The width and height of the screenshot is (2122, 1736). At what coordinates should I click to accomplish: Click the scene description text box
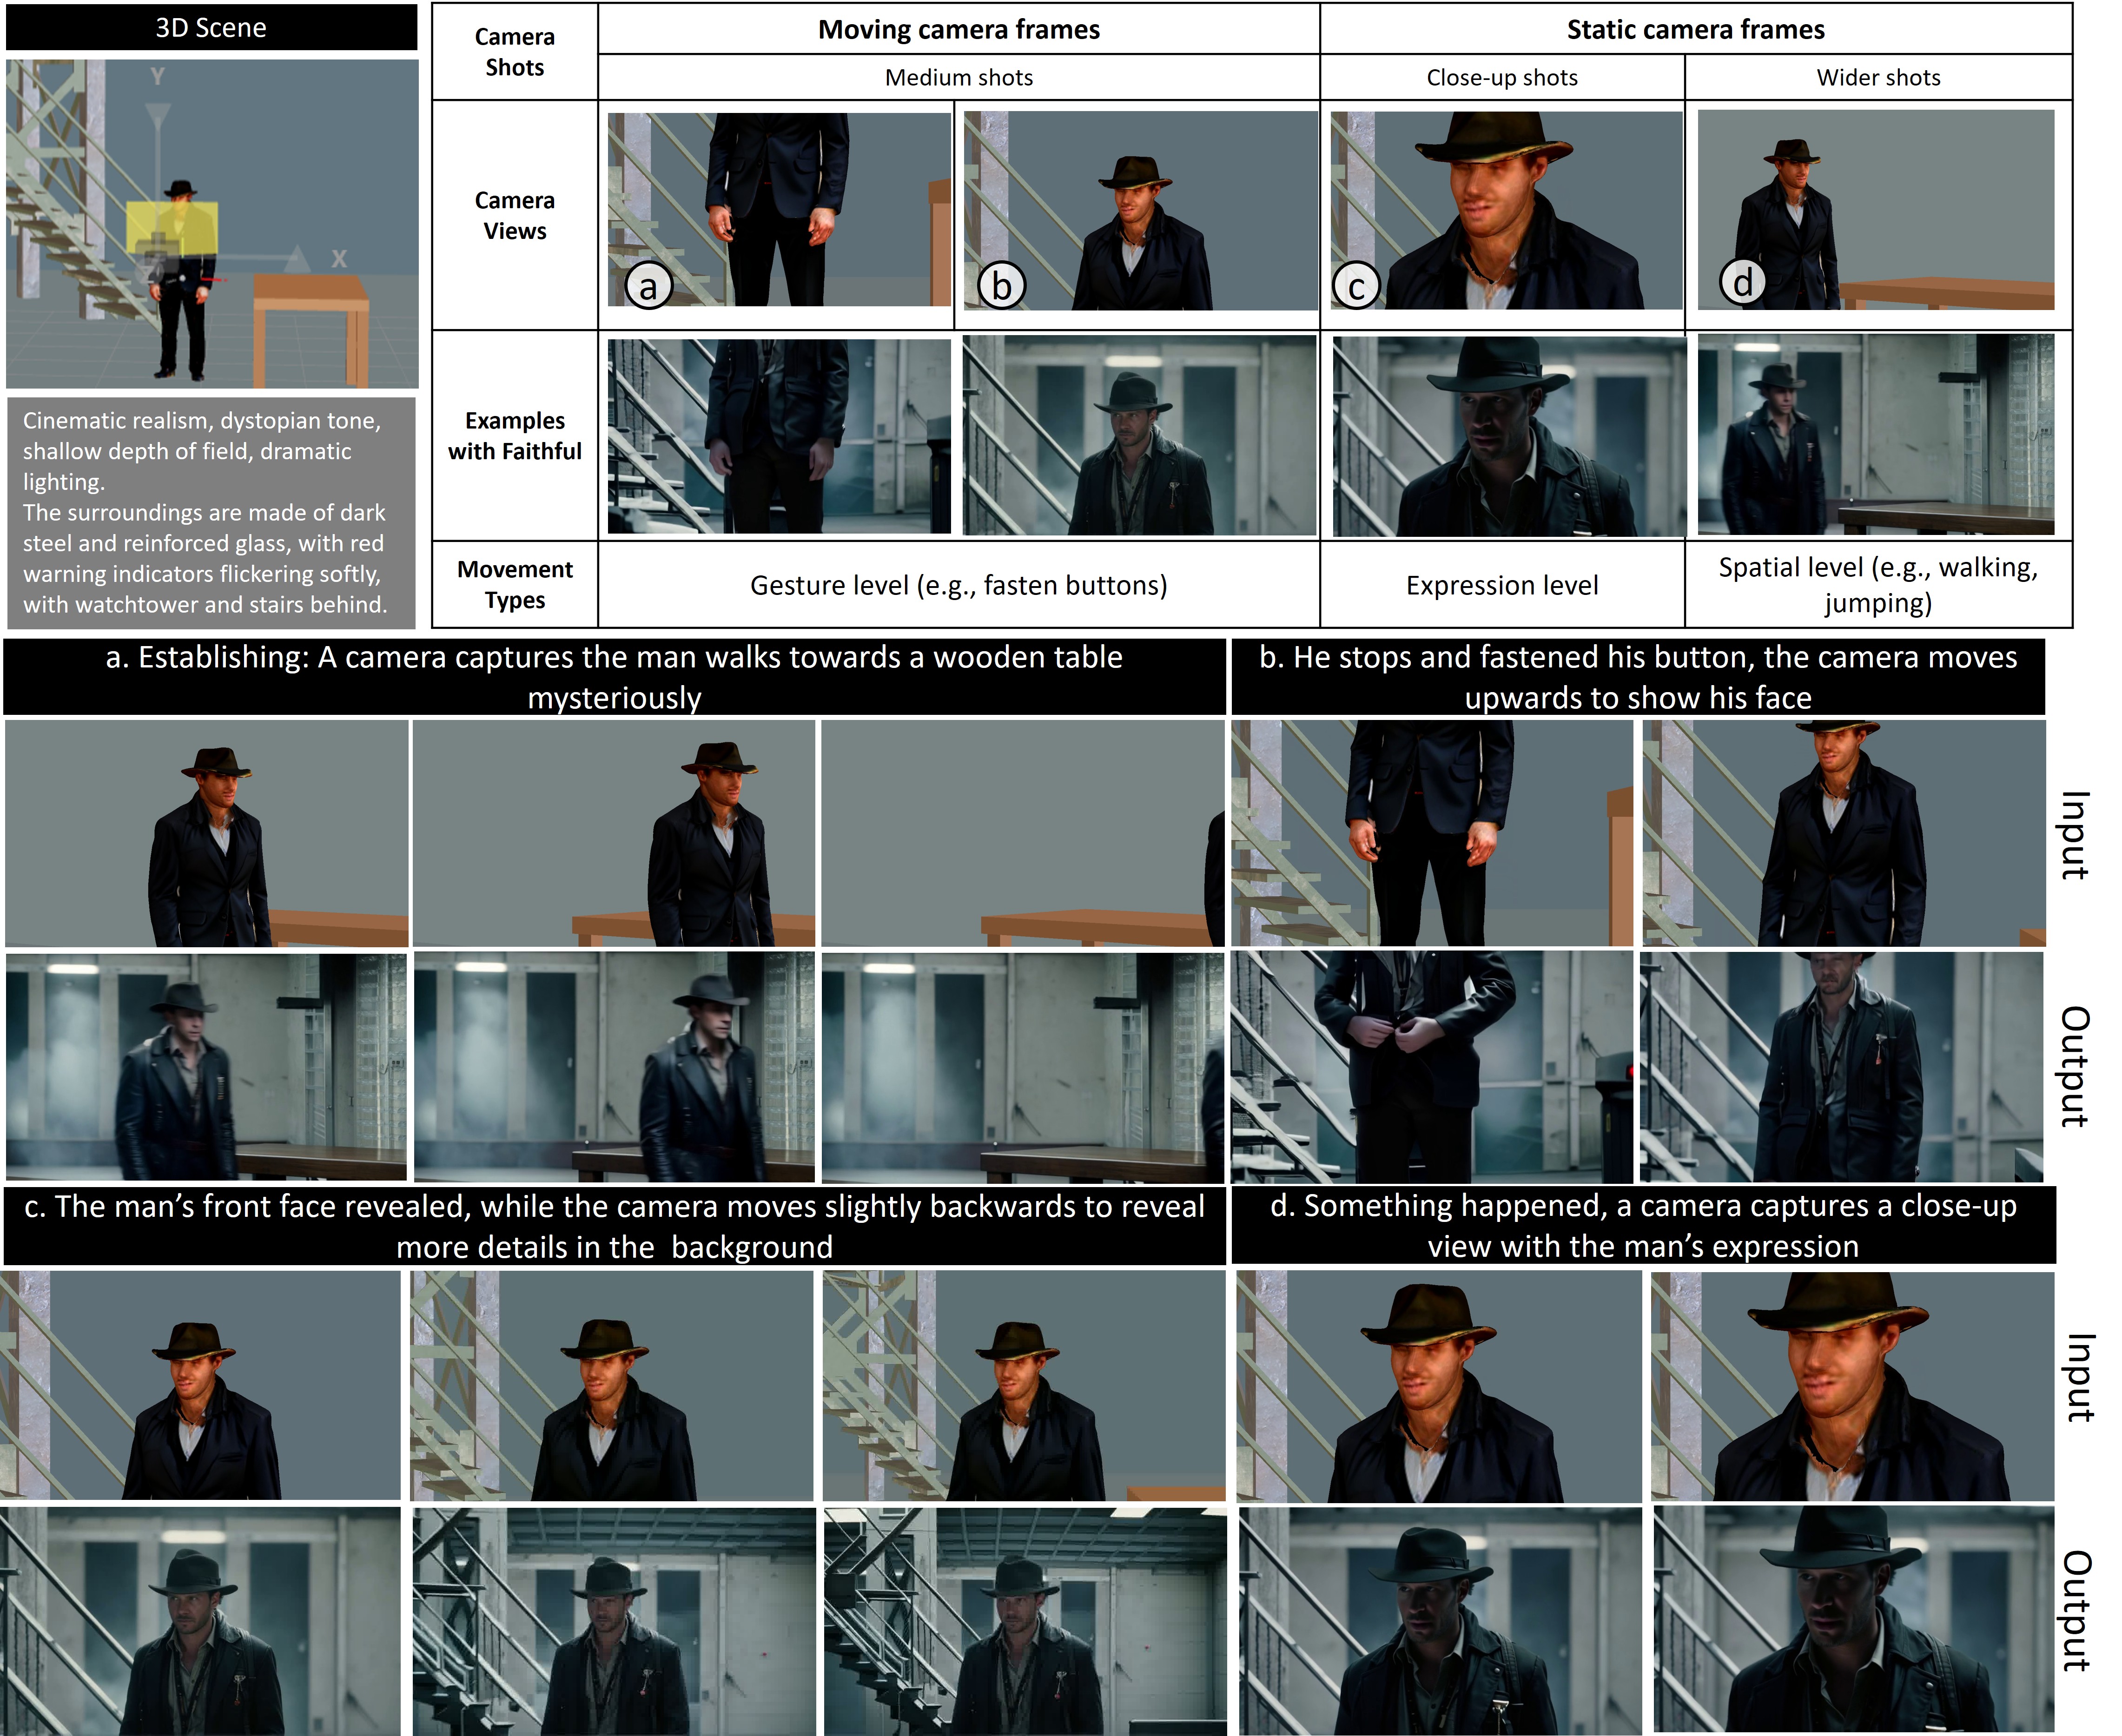pyautogui.click(x=211, y=513)
